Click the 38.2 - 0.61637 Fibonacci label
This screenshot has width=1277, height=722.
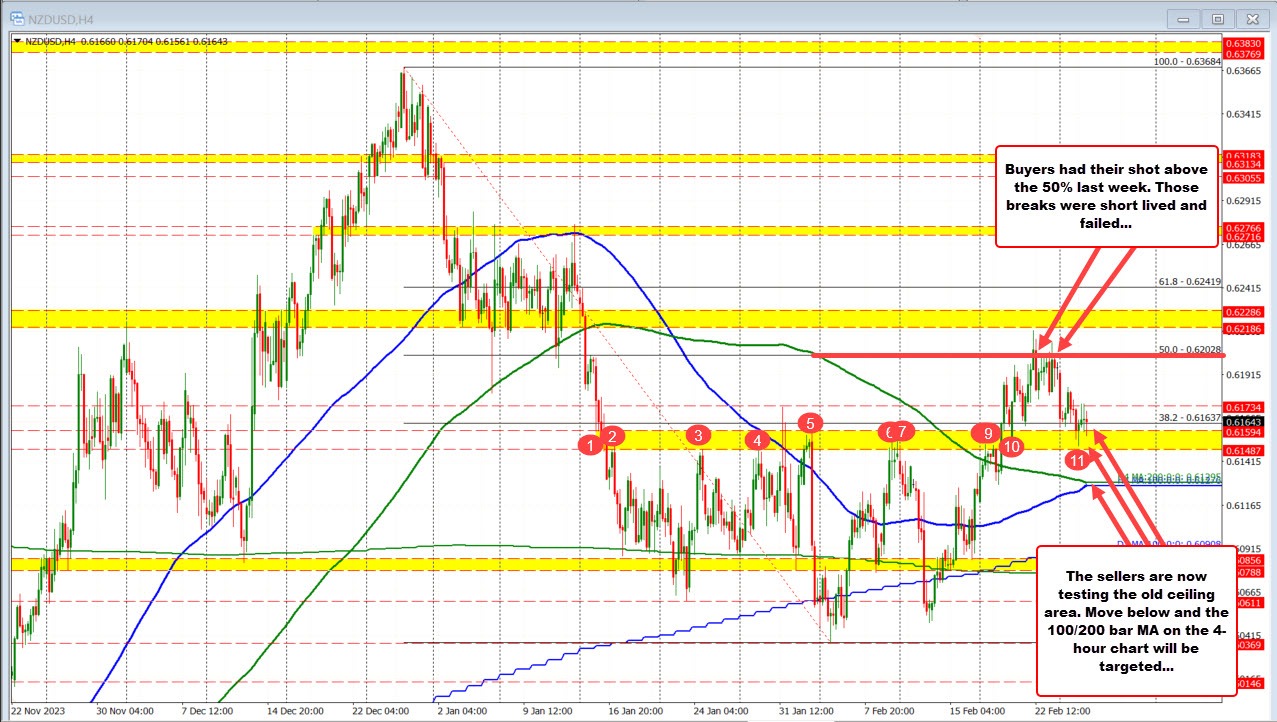click(1188, 417)
